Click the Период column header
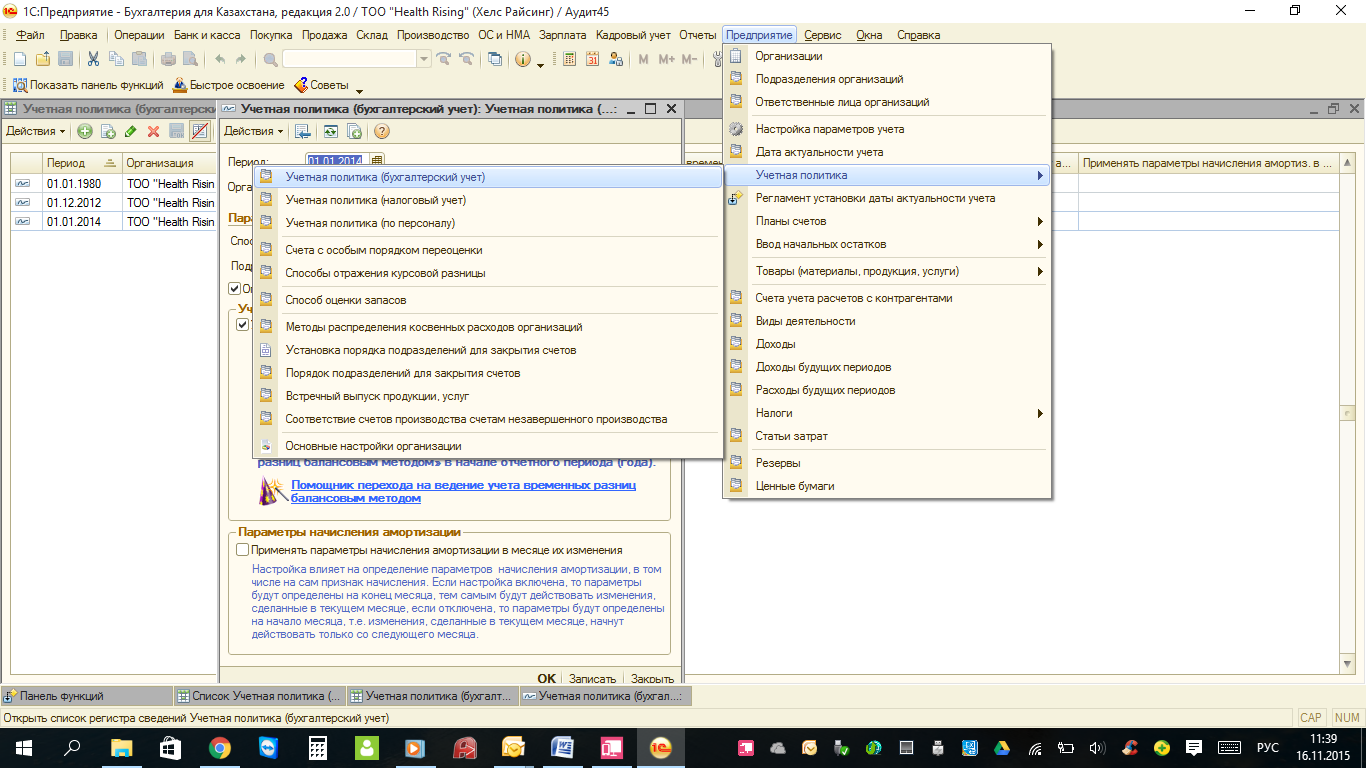Screen dimensions: 1366x768 pyautogui.click(x=80, y=163)
